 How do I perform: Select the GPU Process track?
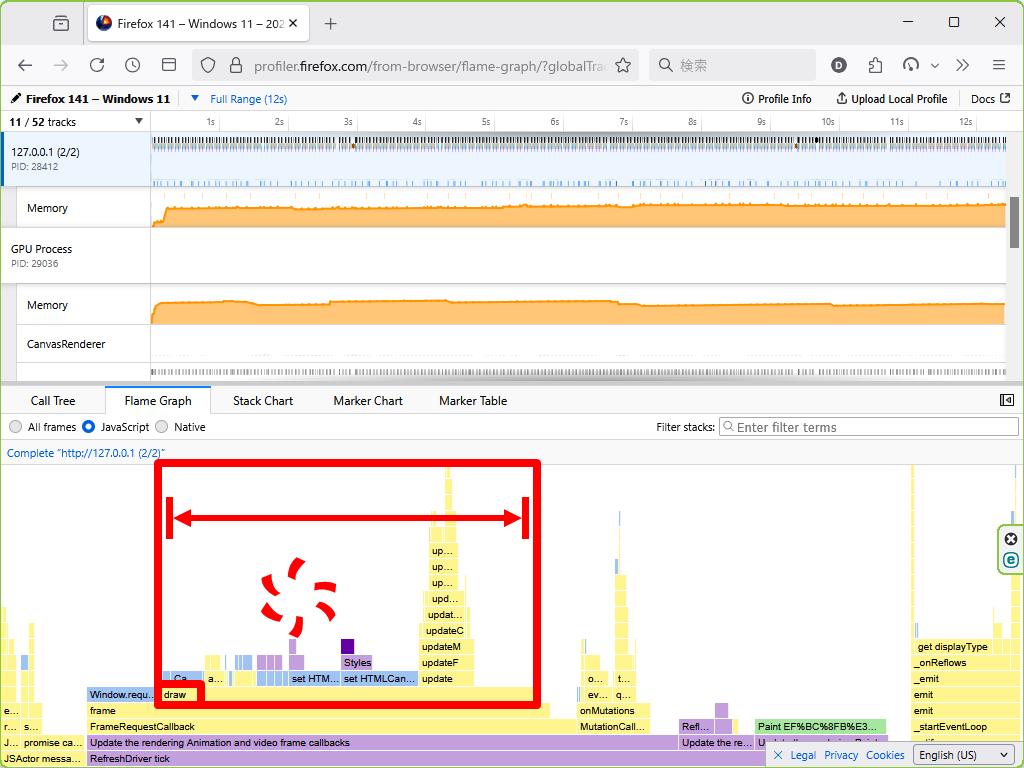(76, 255)
